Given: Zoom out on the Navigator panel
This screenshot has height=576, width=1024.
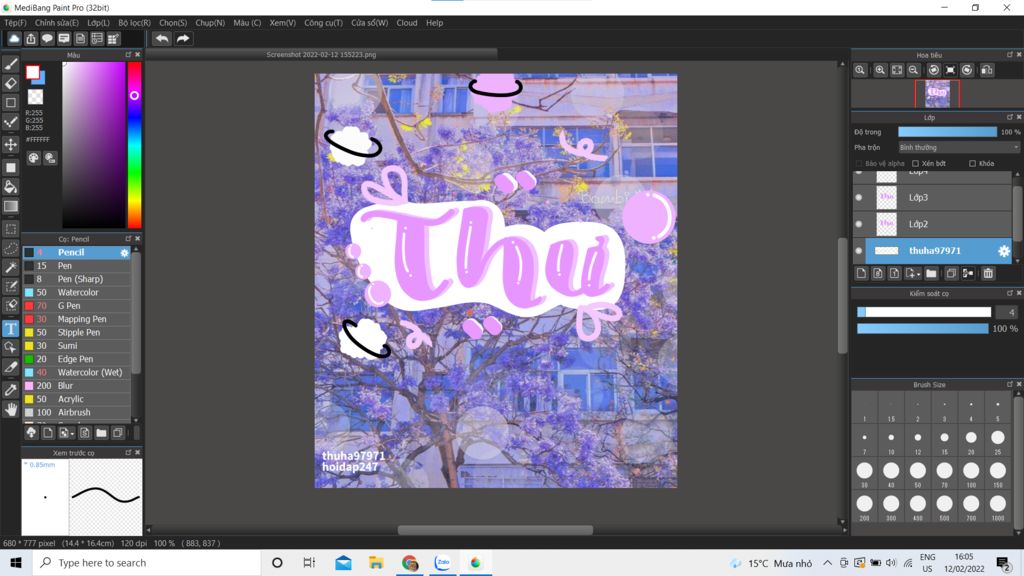Looking at the screenshot, I should tap(914, 70).
